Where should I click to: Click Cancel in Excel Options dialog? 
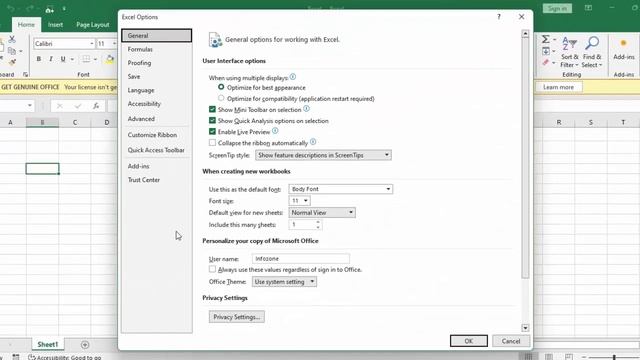click(511, 341)
